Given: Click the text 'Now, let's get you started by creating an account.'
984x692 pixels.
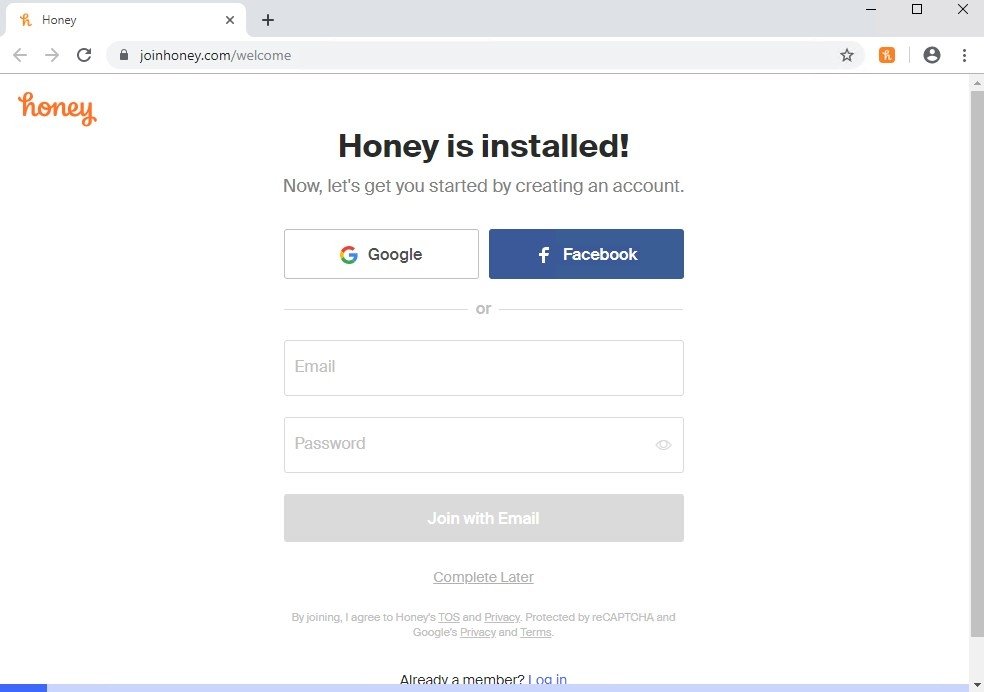Looking at the screenshot, I should pyautogui.click(x=483, y=186).
